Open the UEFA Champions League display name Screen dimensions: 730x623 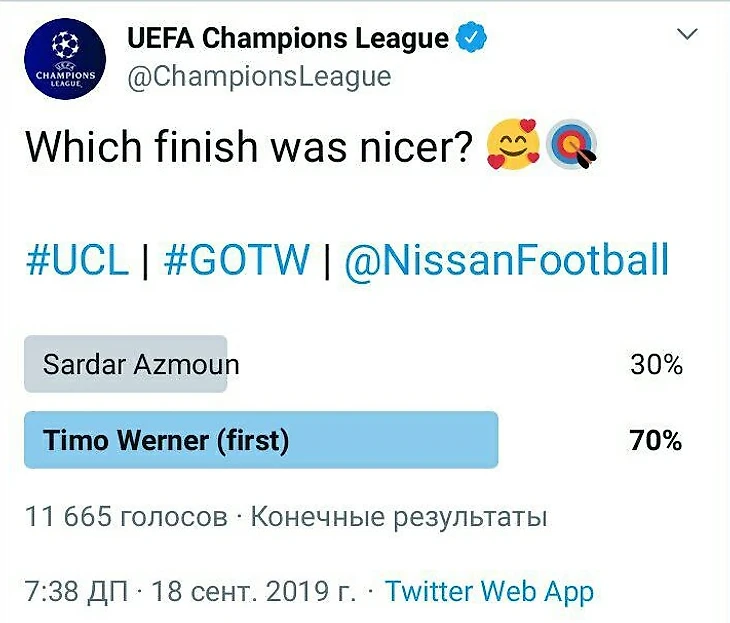288,39
